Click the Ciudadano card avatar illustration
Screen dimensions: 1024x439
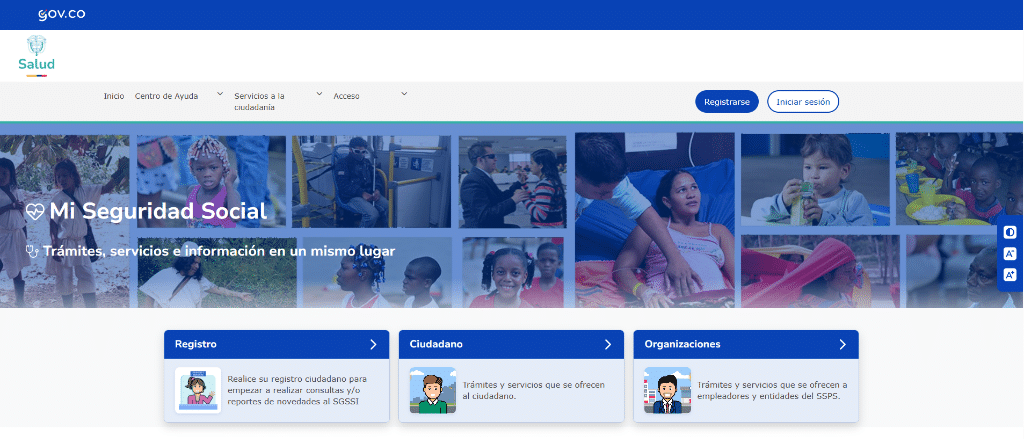point(432,390)
